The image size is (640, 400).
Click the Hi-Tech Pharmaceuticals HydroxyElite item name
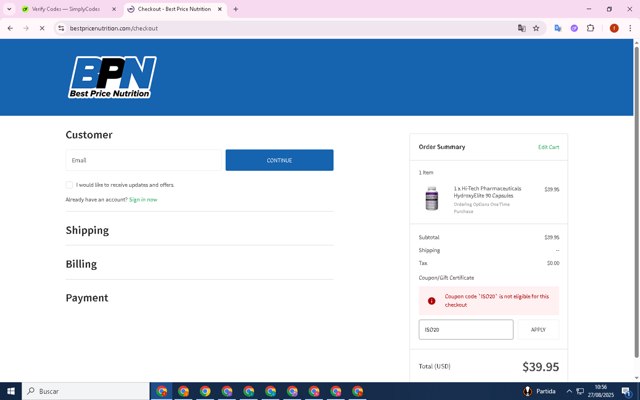[x=487, y=192]
